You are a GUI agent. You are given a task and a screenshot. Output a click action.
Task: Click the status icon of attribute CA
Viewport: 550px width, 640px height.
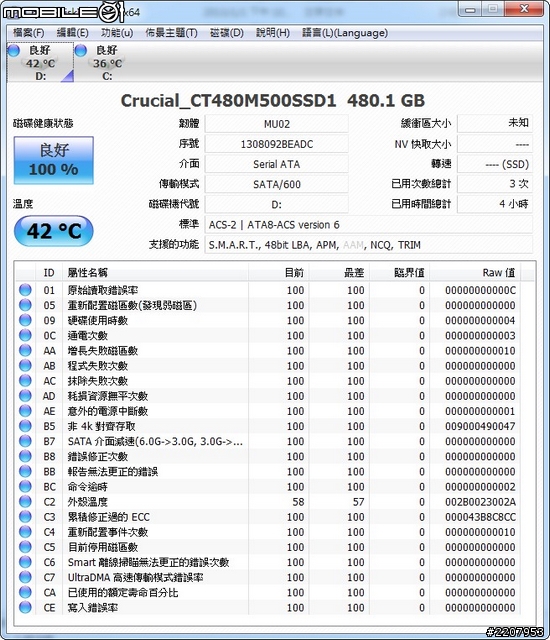[x=25, y=592]
